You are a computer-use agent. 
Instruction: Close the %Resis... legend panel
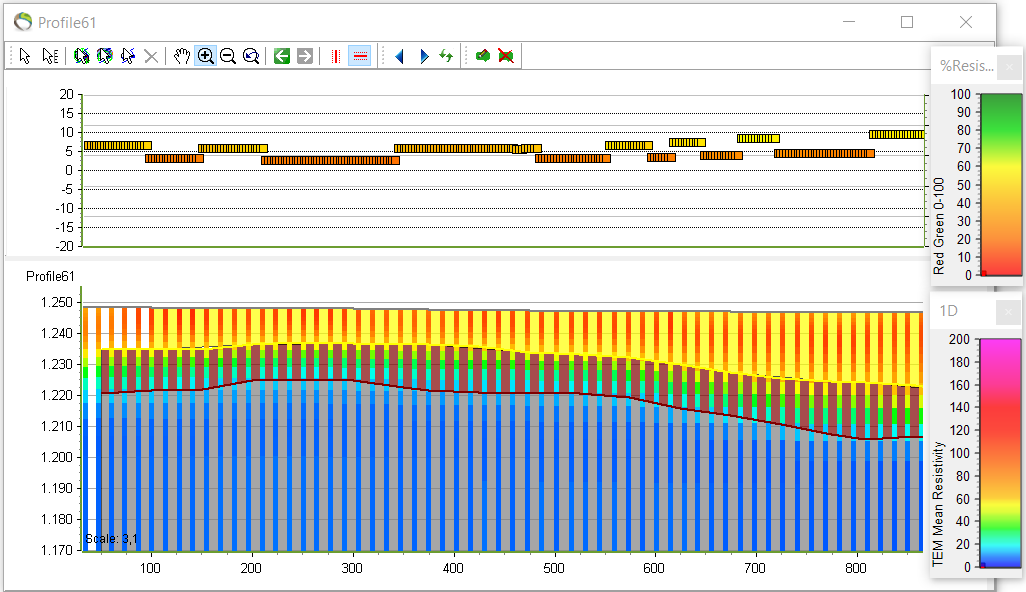pos(1009,67)
